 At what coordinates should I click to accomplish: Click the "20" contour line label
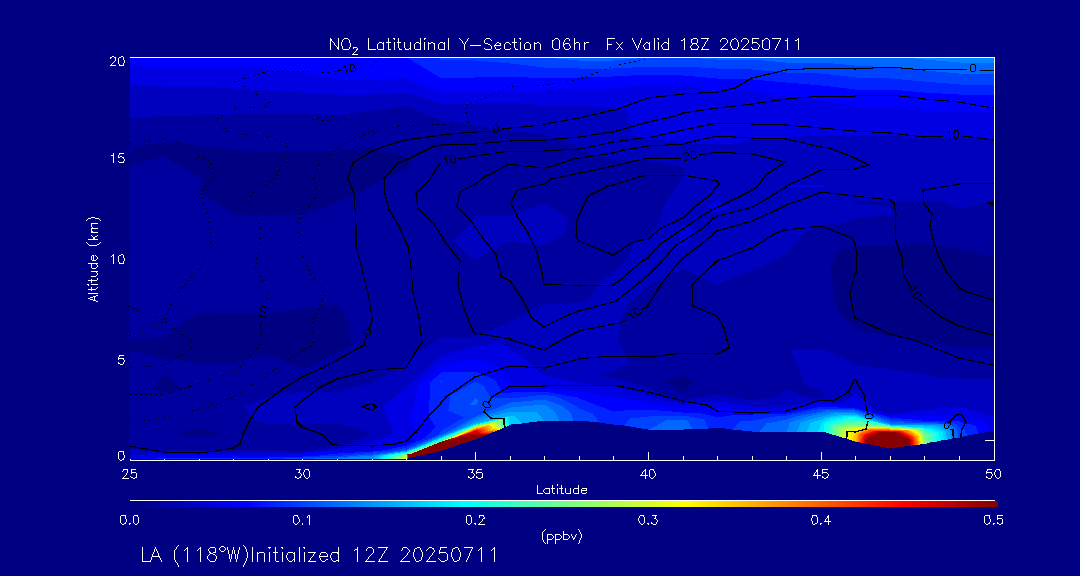[690, 156]
